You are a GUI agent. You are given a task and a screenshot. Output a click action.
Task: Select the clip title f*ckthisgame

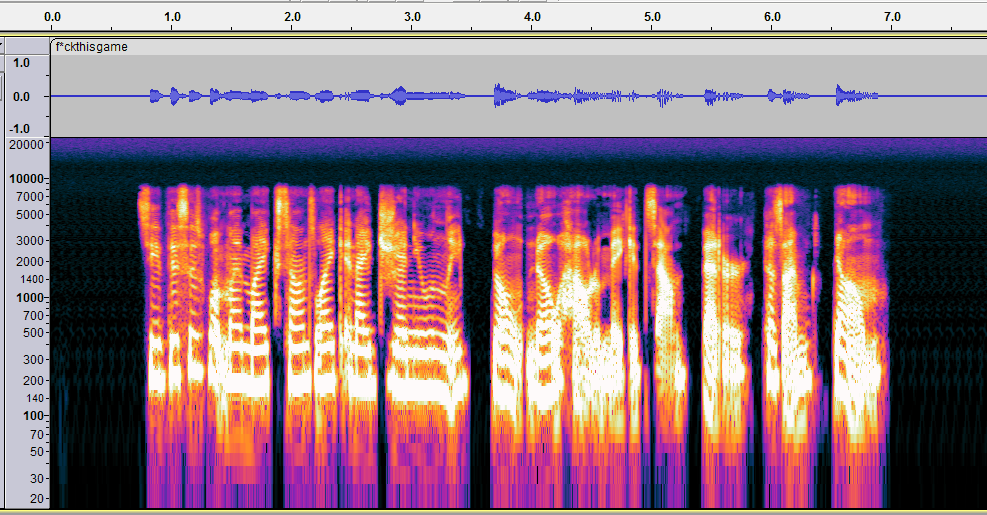pos(92,47)
